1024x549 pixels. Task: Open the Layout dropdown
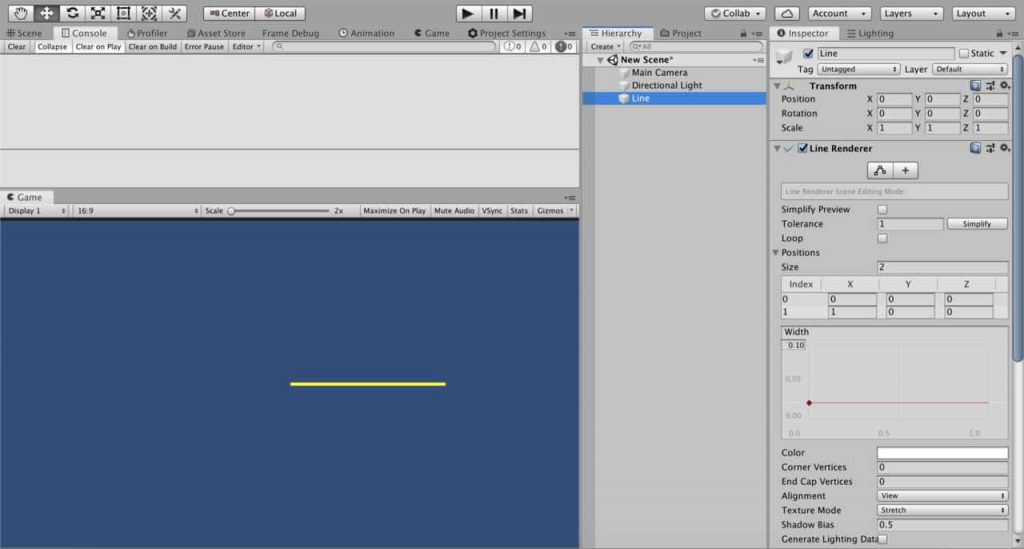point(982,13)
